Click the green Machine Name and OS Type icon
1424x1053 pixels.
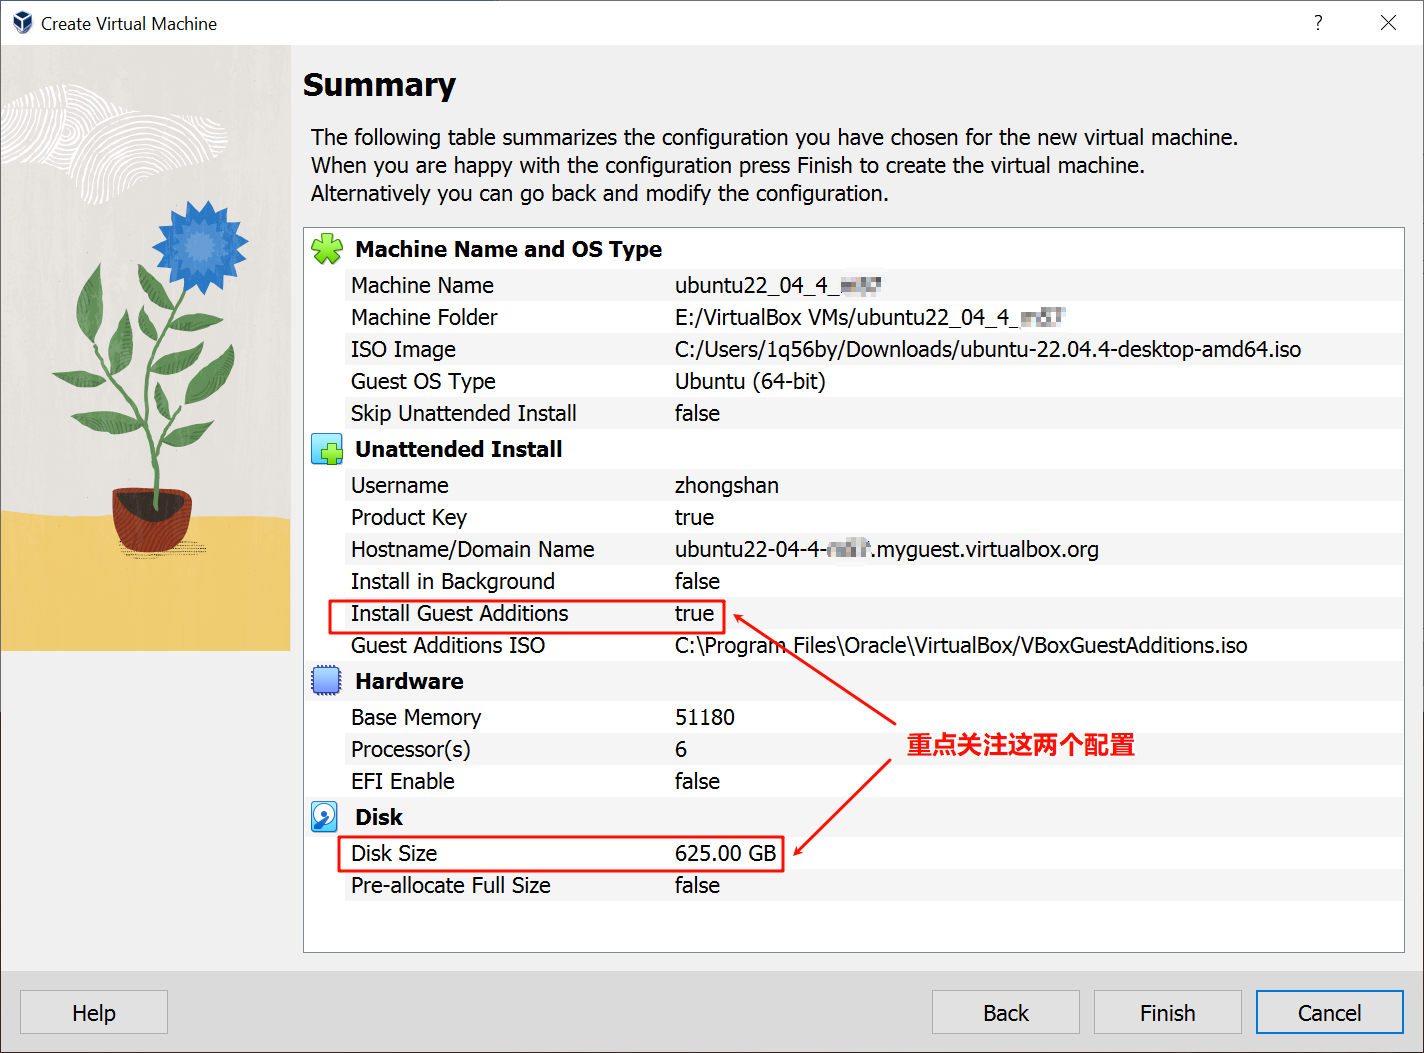pyautogui.click(x=327, y=249)
